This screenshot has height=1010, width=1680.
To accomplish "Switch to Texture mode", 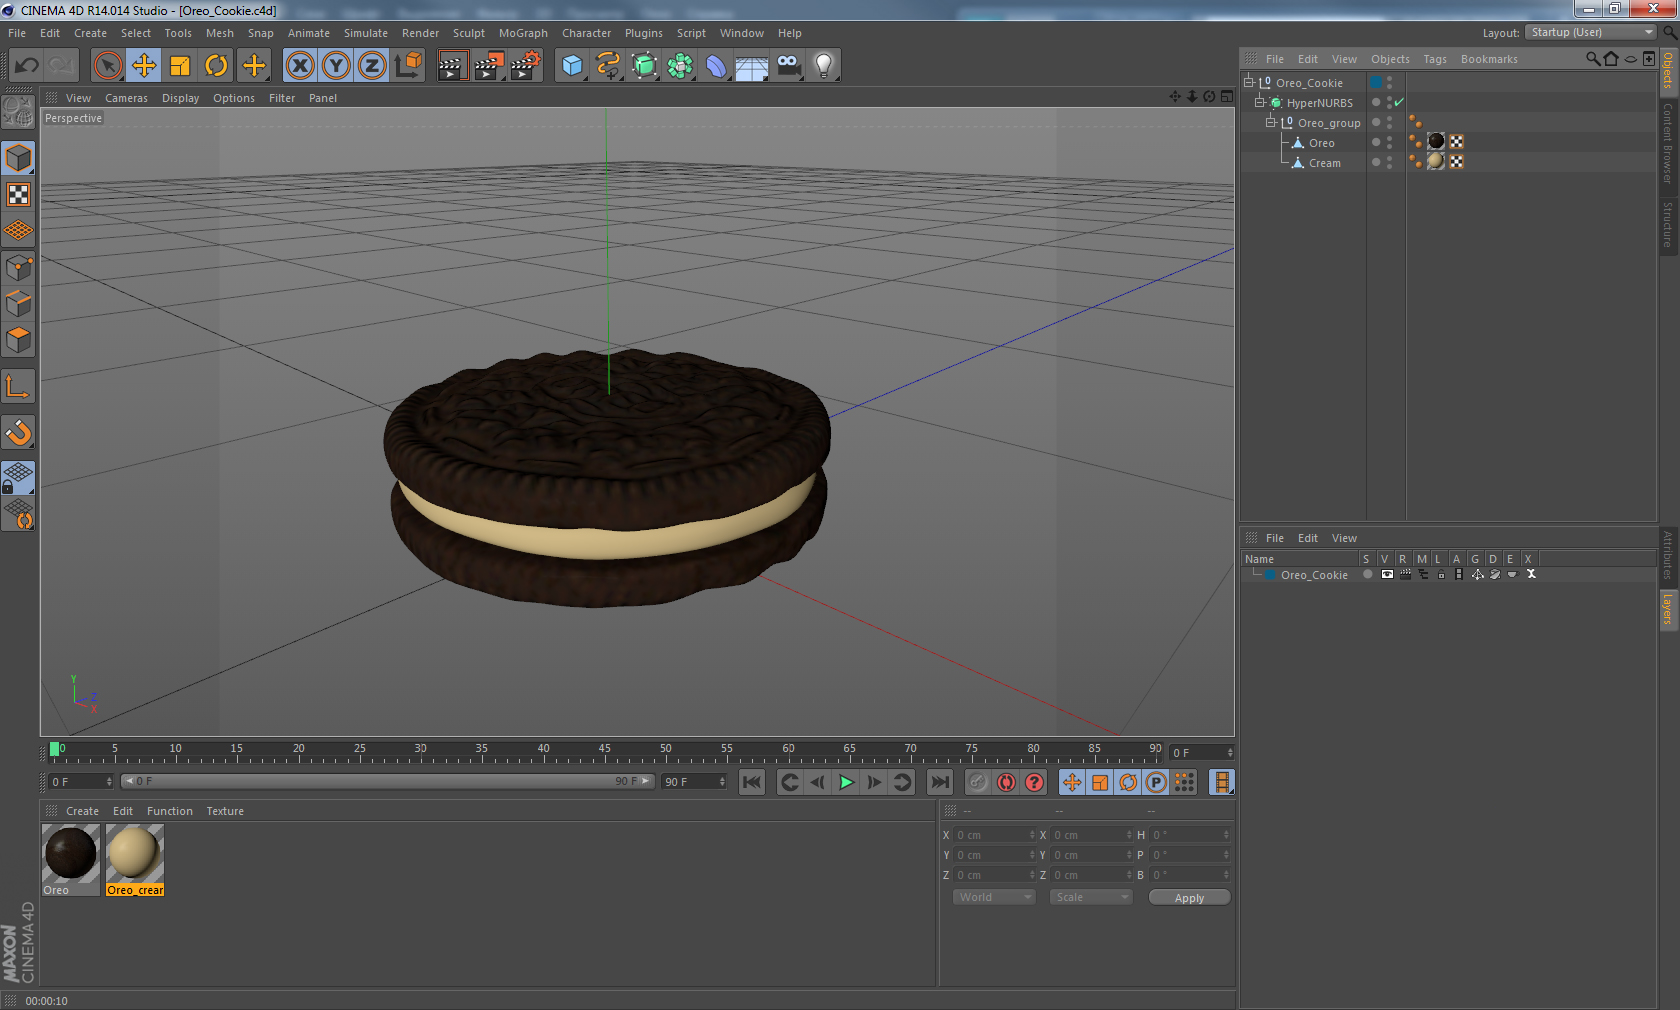I will tap(19, 195).
